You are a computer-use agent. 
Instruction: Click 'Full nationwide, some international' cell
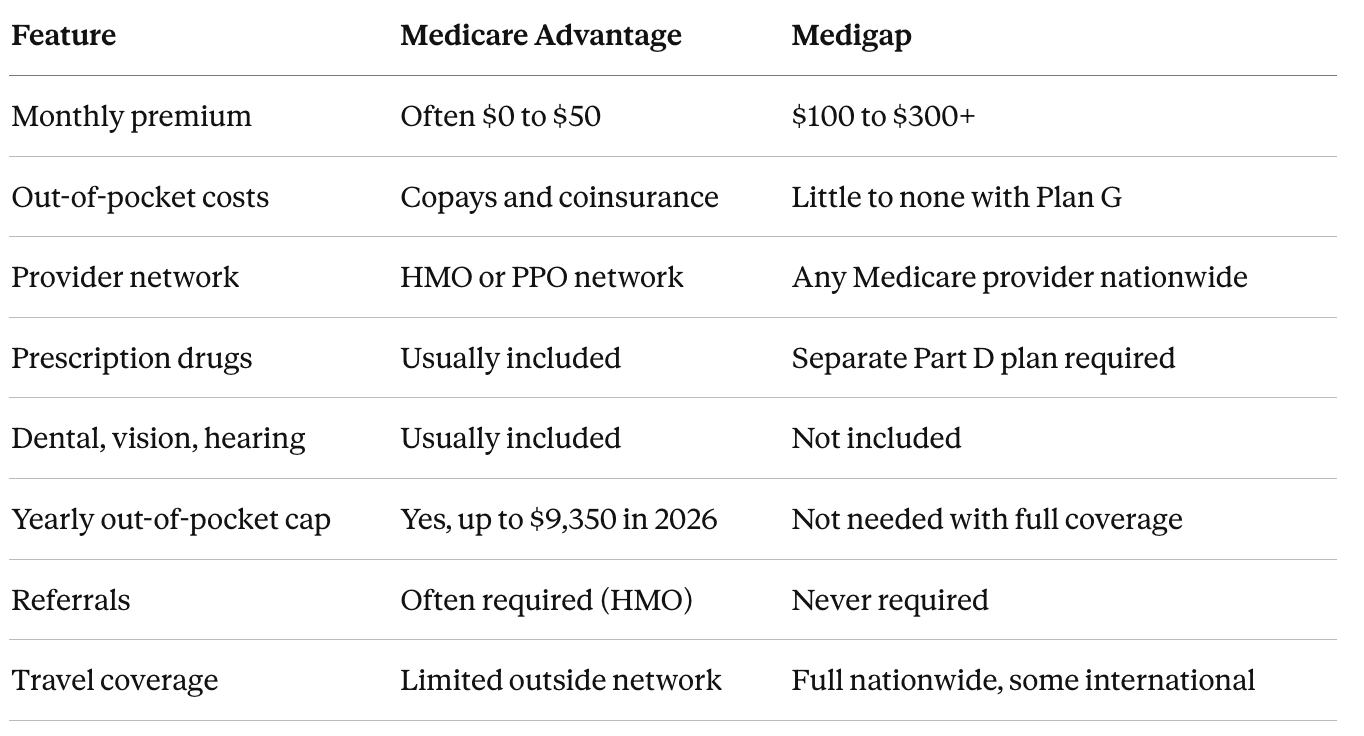(1023, 681)
